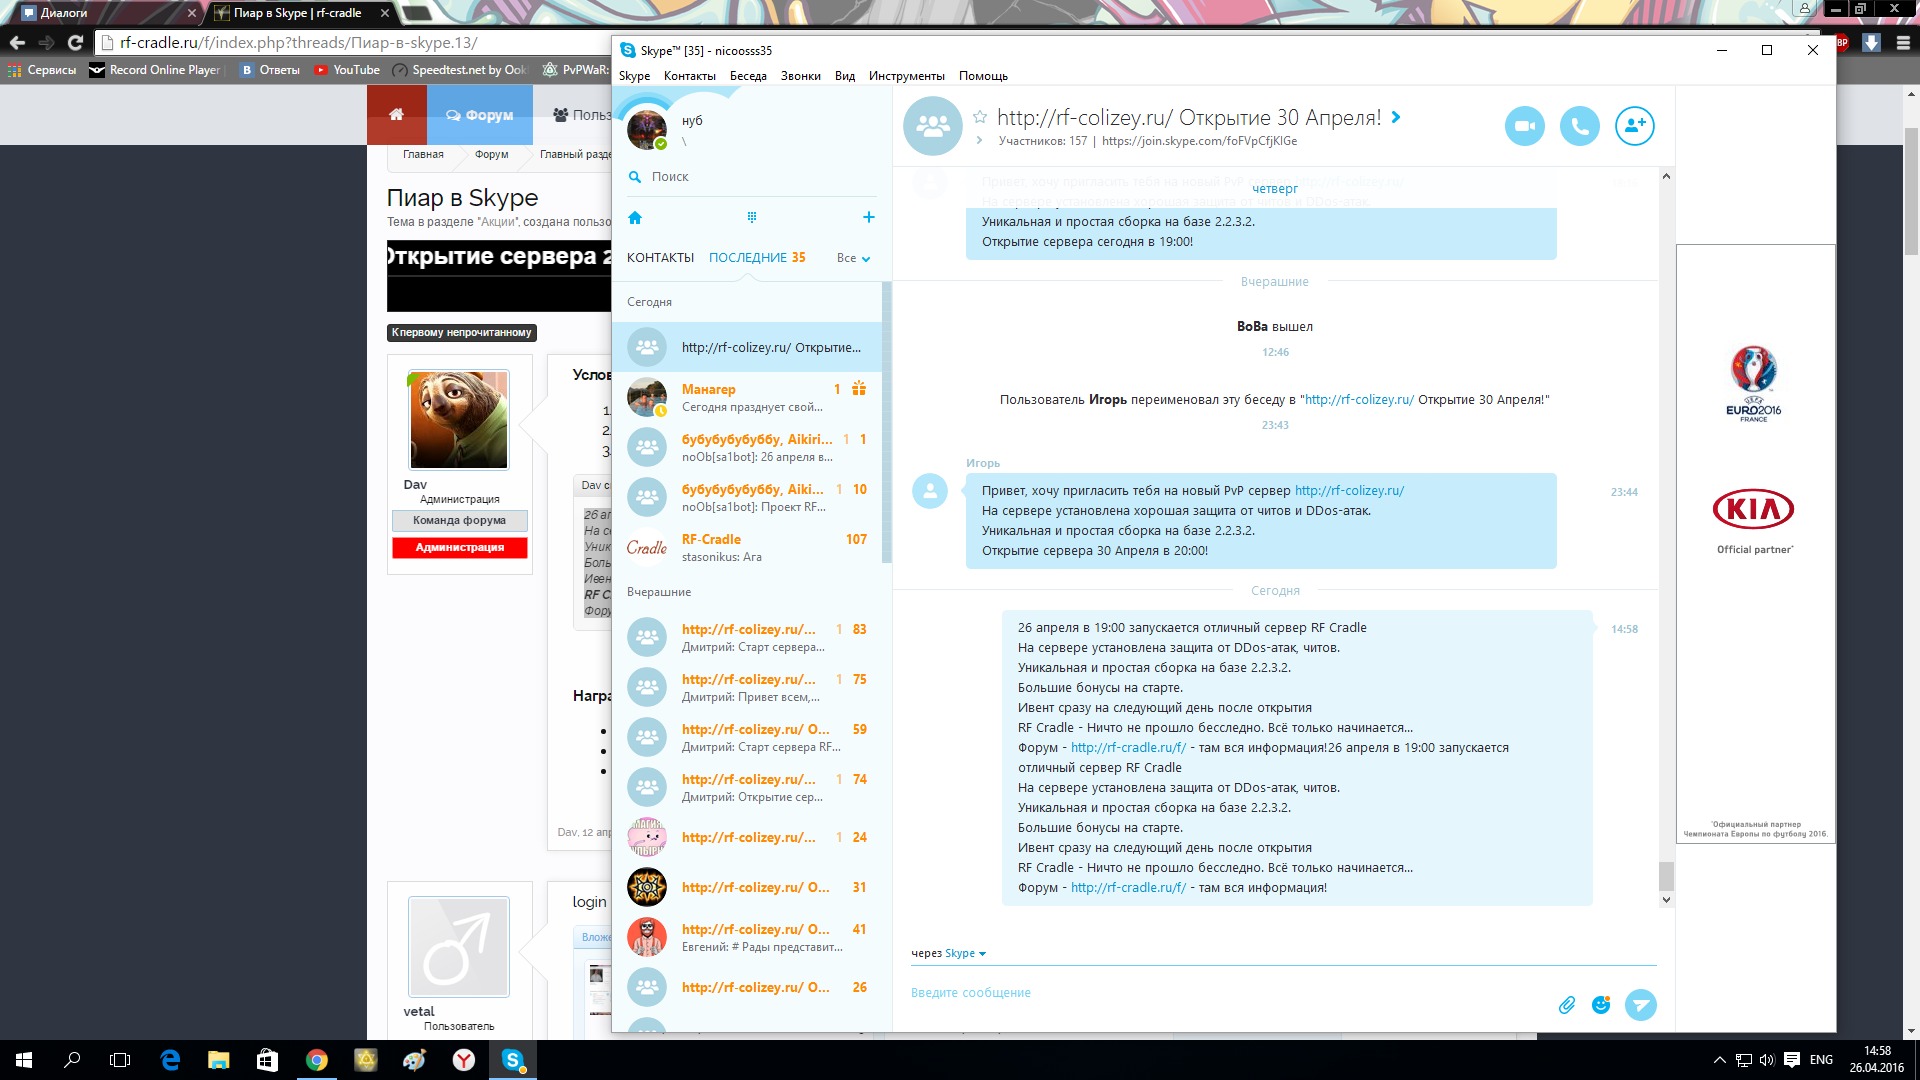
Task: Send the message with the arrow button
Action: [x=1640, y=1005]
